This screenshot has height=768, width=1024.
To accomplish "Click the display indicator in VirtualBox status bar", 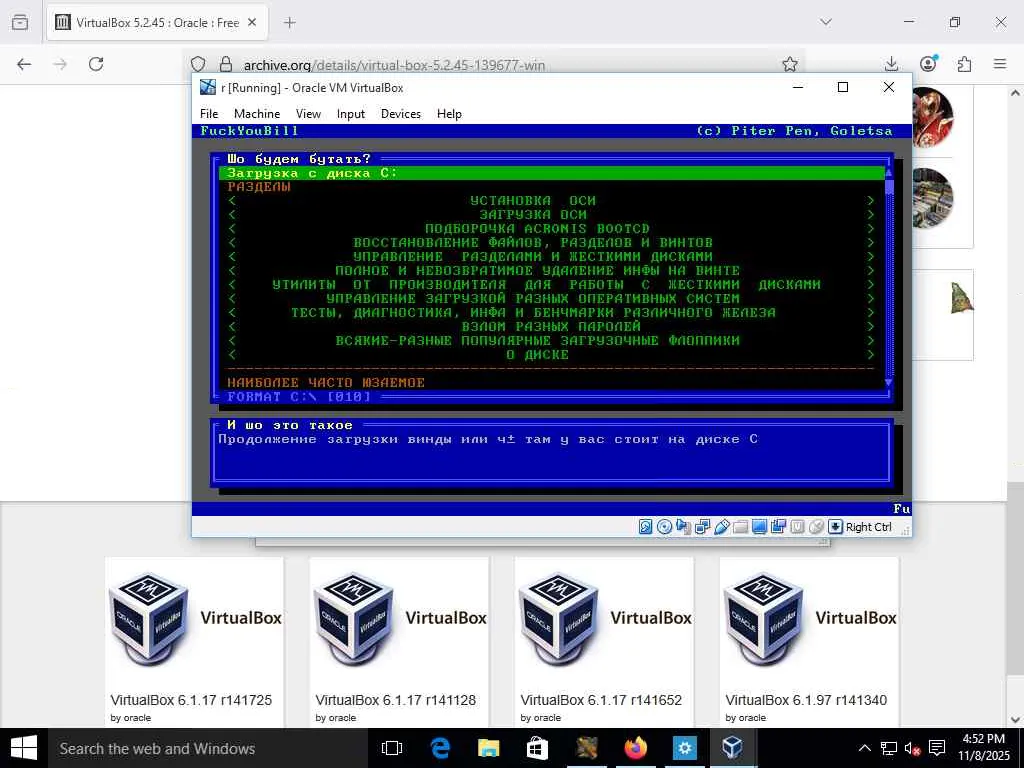I will coord(759,527).
